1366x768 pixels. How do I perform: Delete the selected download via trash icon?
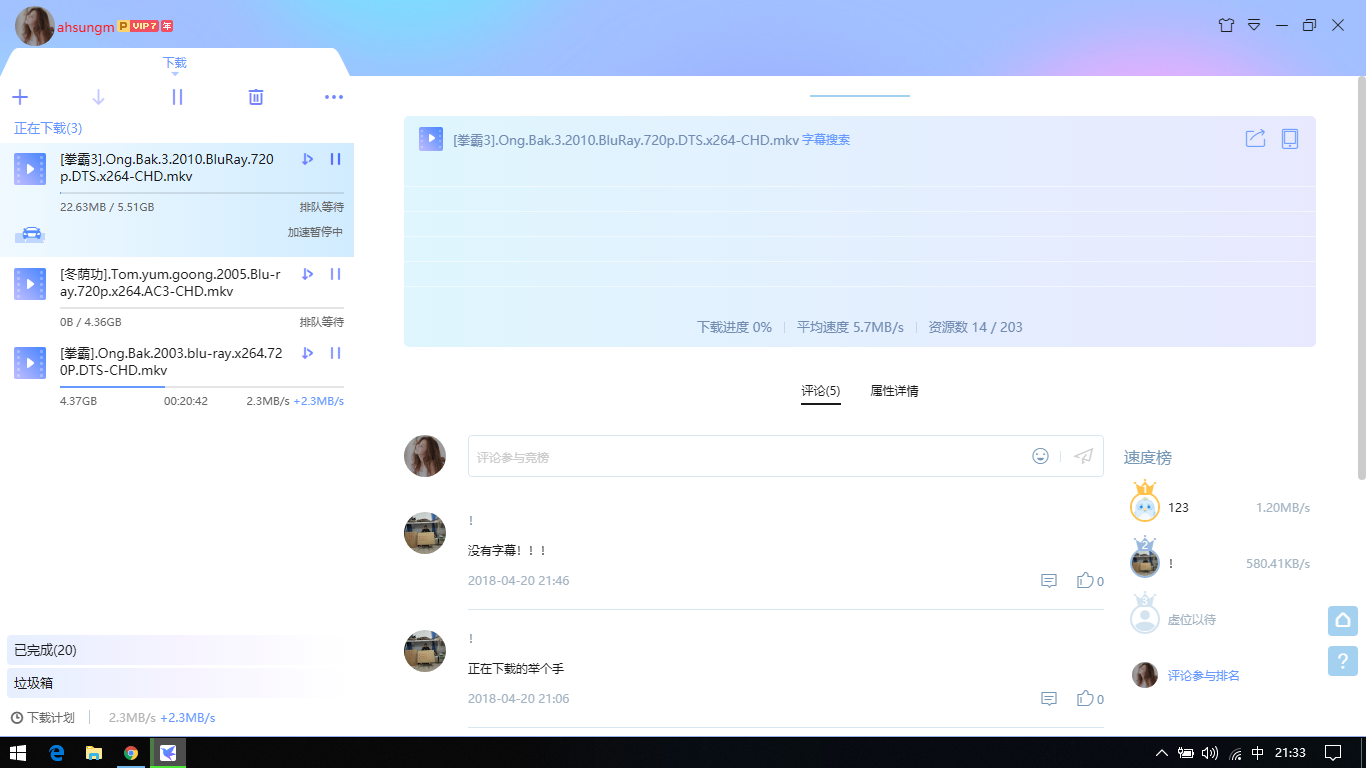tap(255, 97)
